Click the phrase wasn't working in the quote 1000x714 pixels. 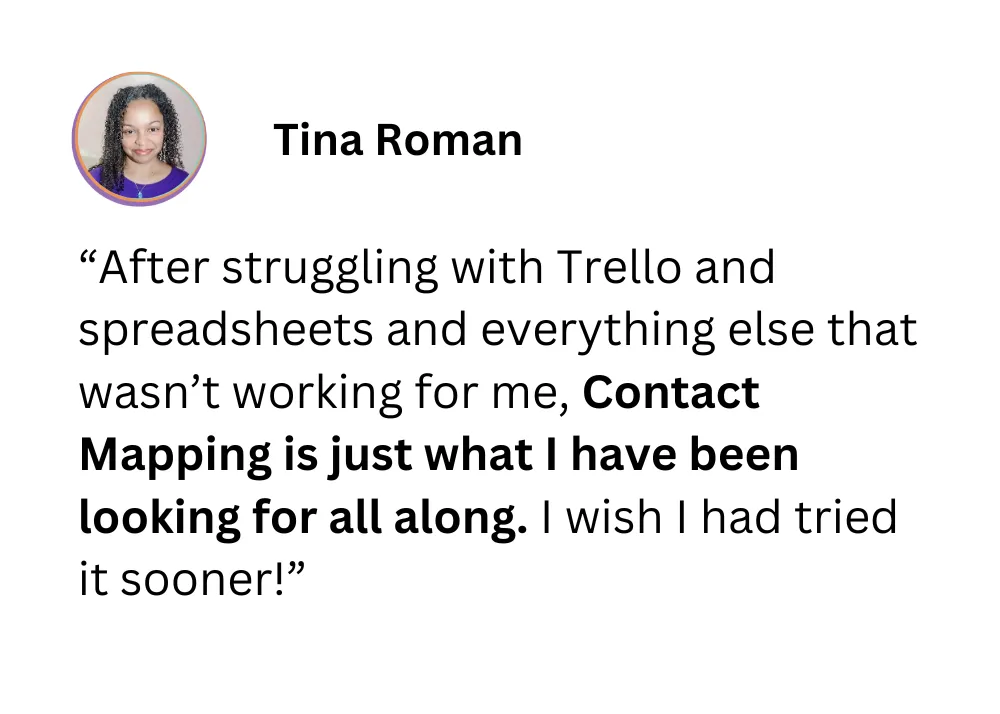(241, 393)
